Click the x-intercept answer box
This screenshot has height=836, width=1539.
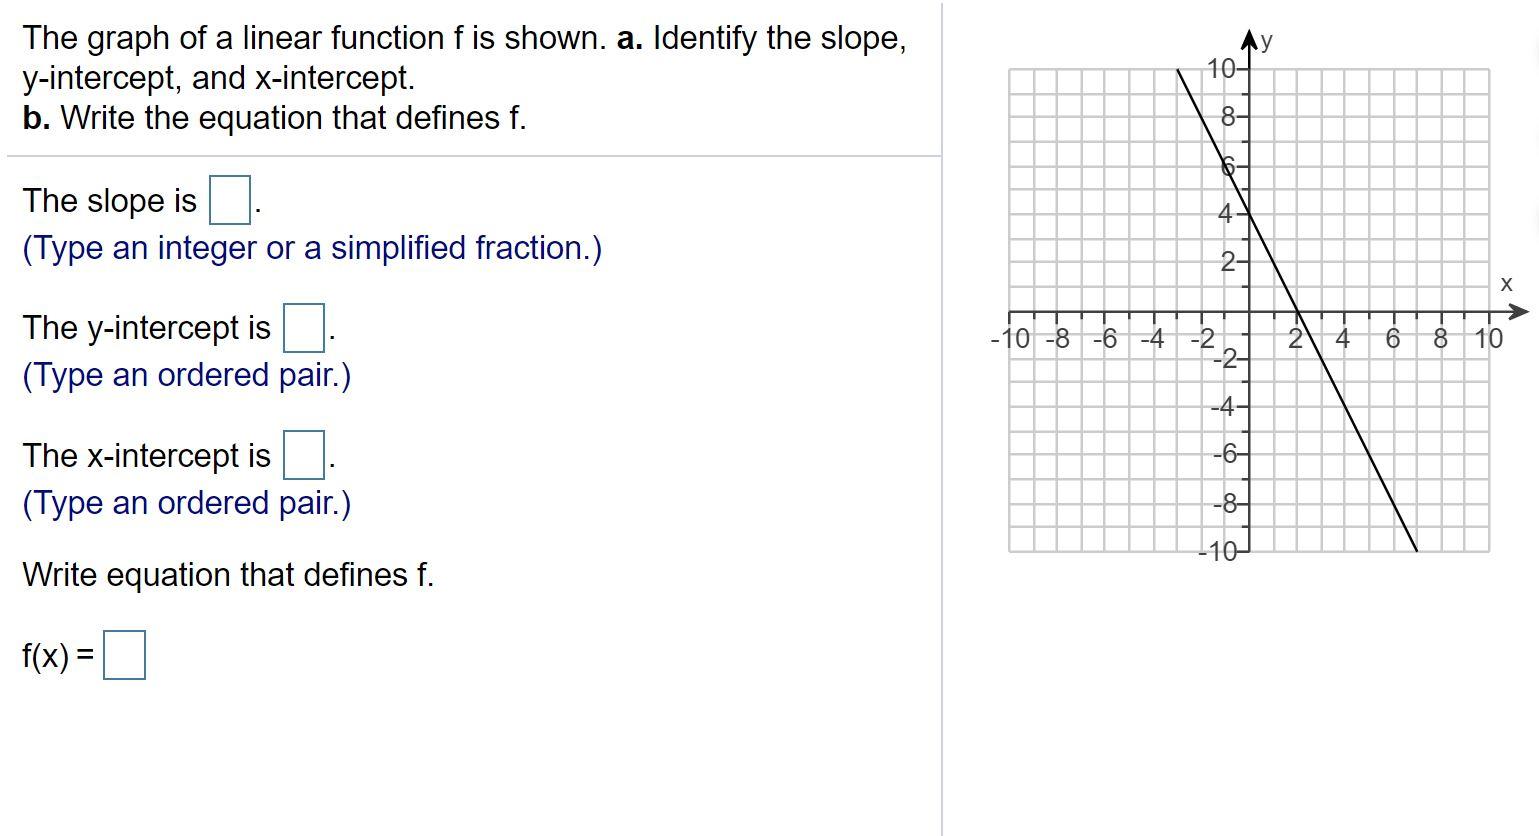pyautogui.click(x=306, y=454)
